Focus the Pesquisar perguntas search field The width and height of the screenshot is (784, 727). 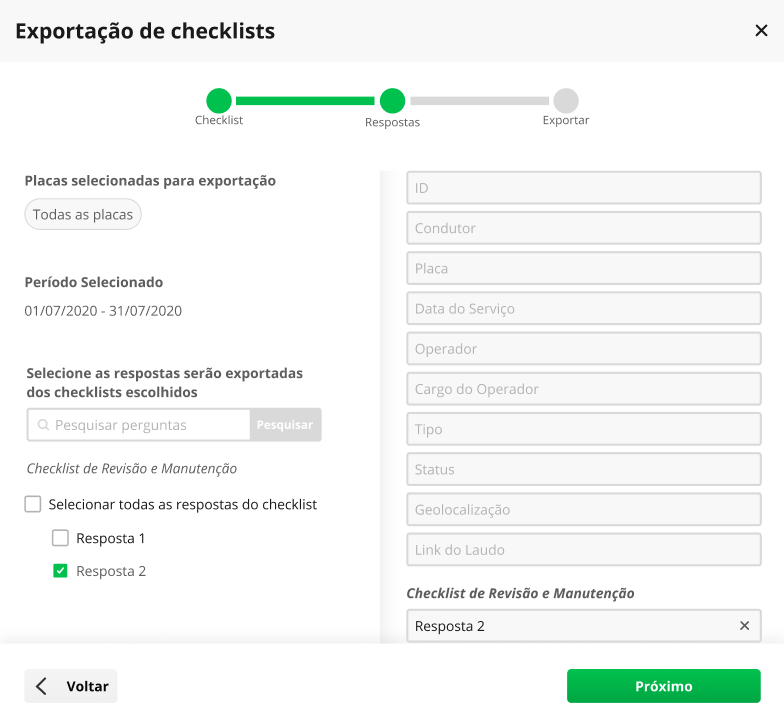tap(139, 424)
